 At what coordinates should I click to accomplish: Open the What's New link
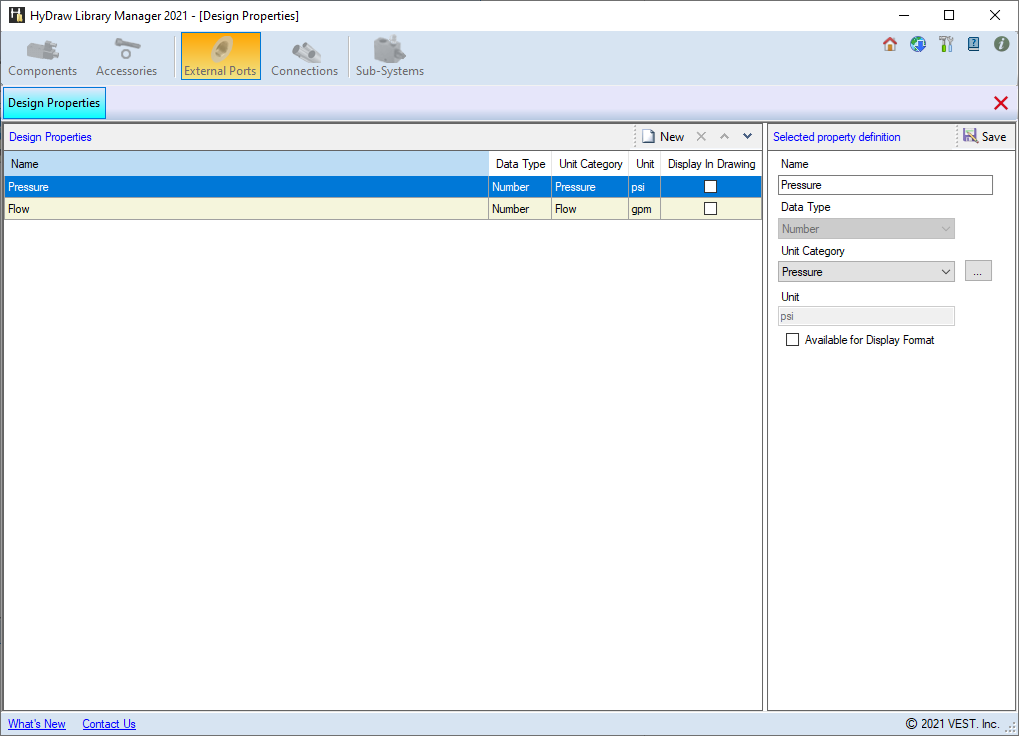point(36,724)
